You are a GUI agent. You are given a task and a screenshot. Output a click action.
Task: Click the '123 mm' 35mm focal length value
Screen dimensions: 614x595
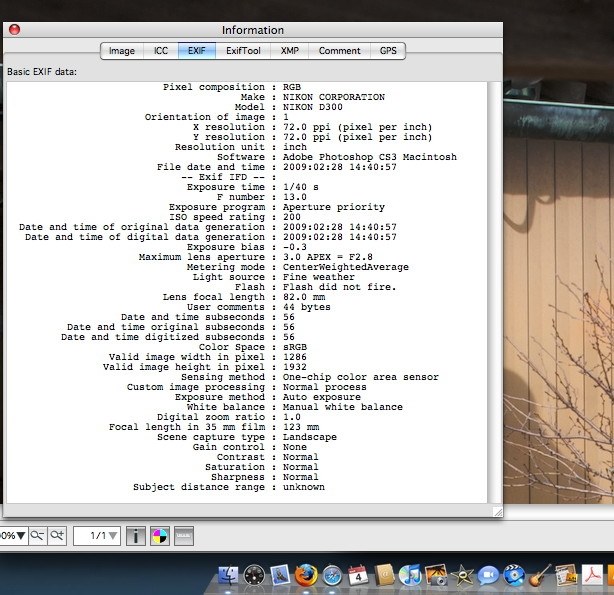click(x=301, y=427)
